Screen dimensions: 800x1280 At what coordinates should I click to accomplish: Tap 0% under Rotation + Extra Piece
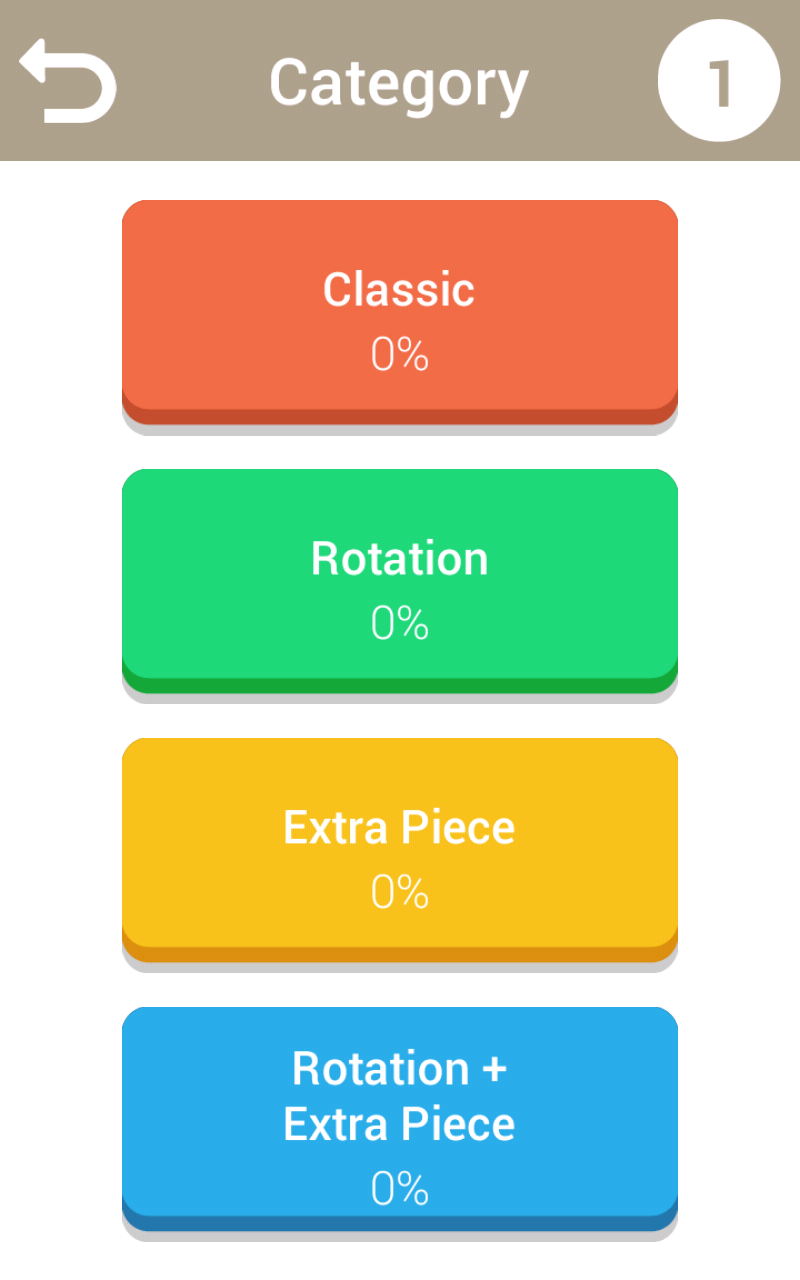400,1189
